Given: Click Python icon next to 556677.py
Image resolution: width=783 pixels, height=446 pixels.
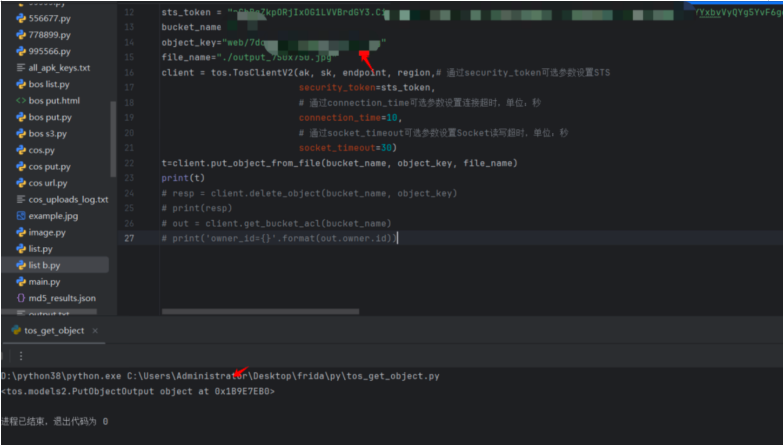Looking at the screenshot, I should click(21, 18).
